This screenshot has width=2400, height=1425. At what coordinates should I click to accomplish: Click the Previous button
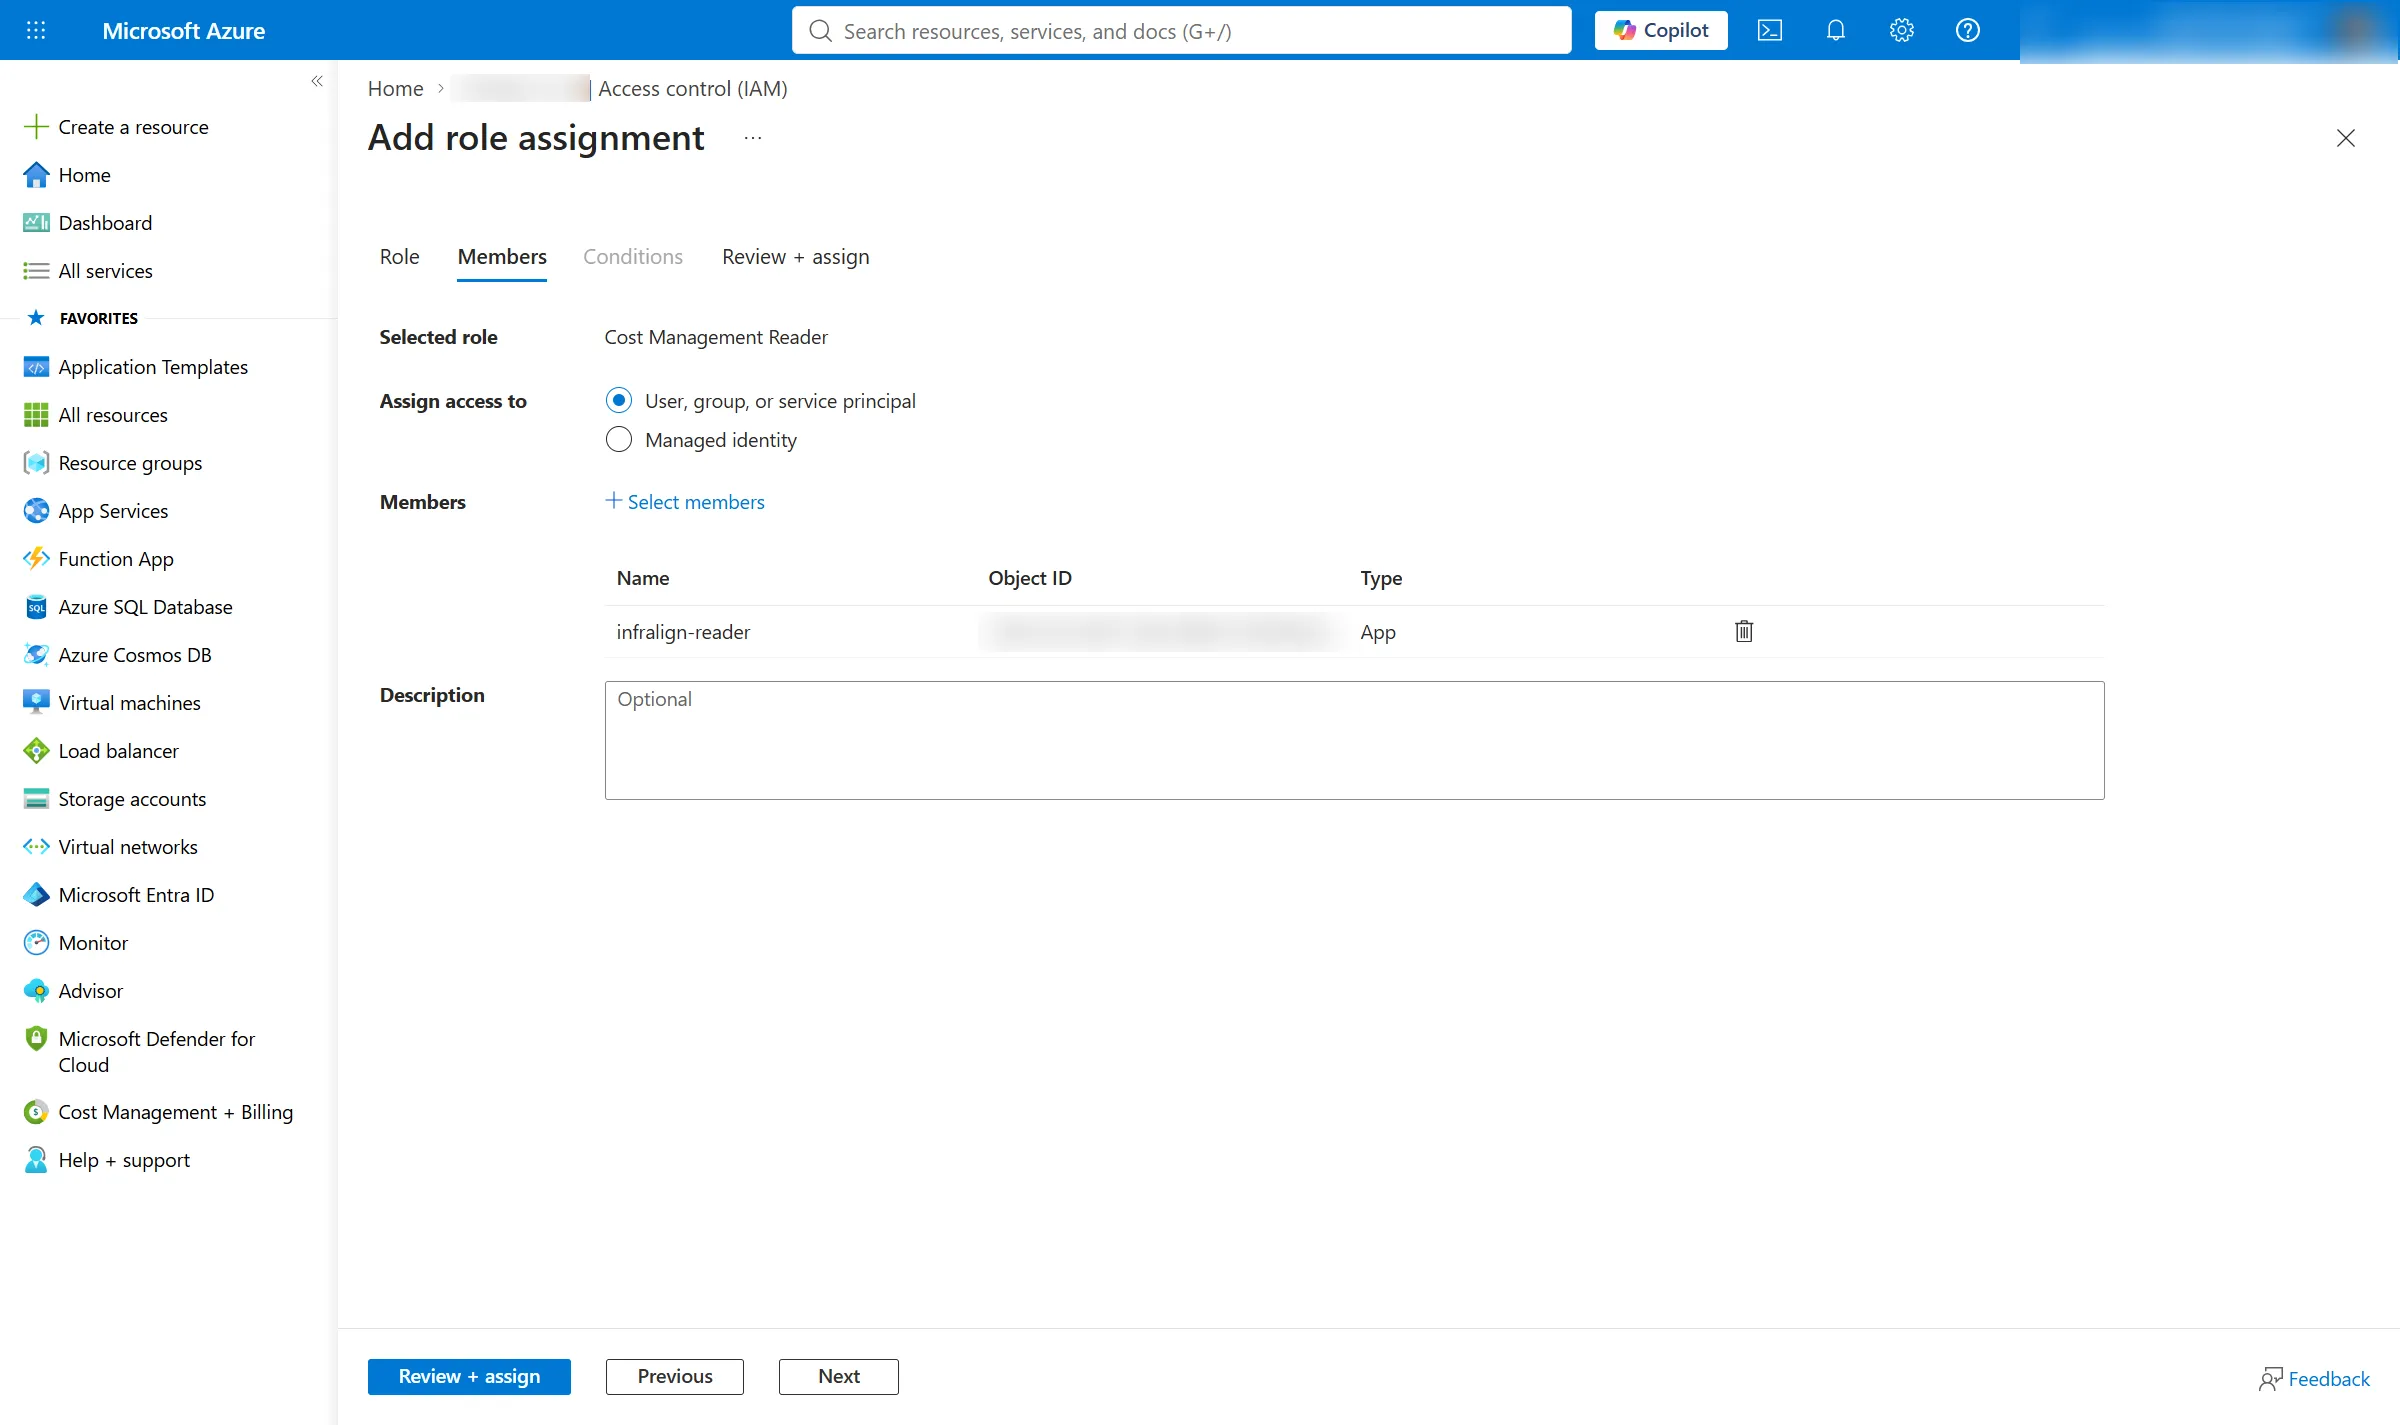coord(675,1376)
